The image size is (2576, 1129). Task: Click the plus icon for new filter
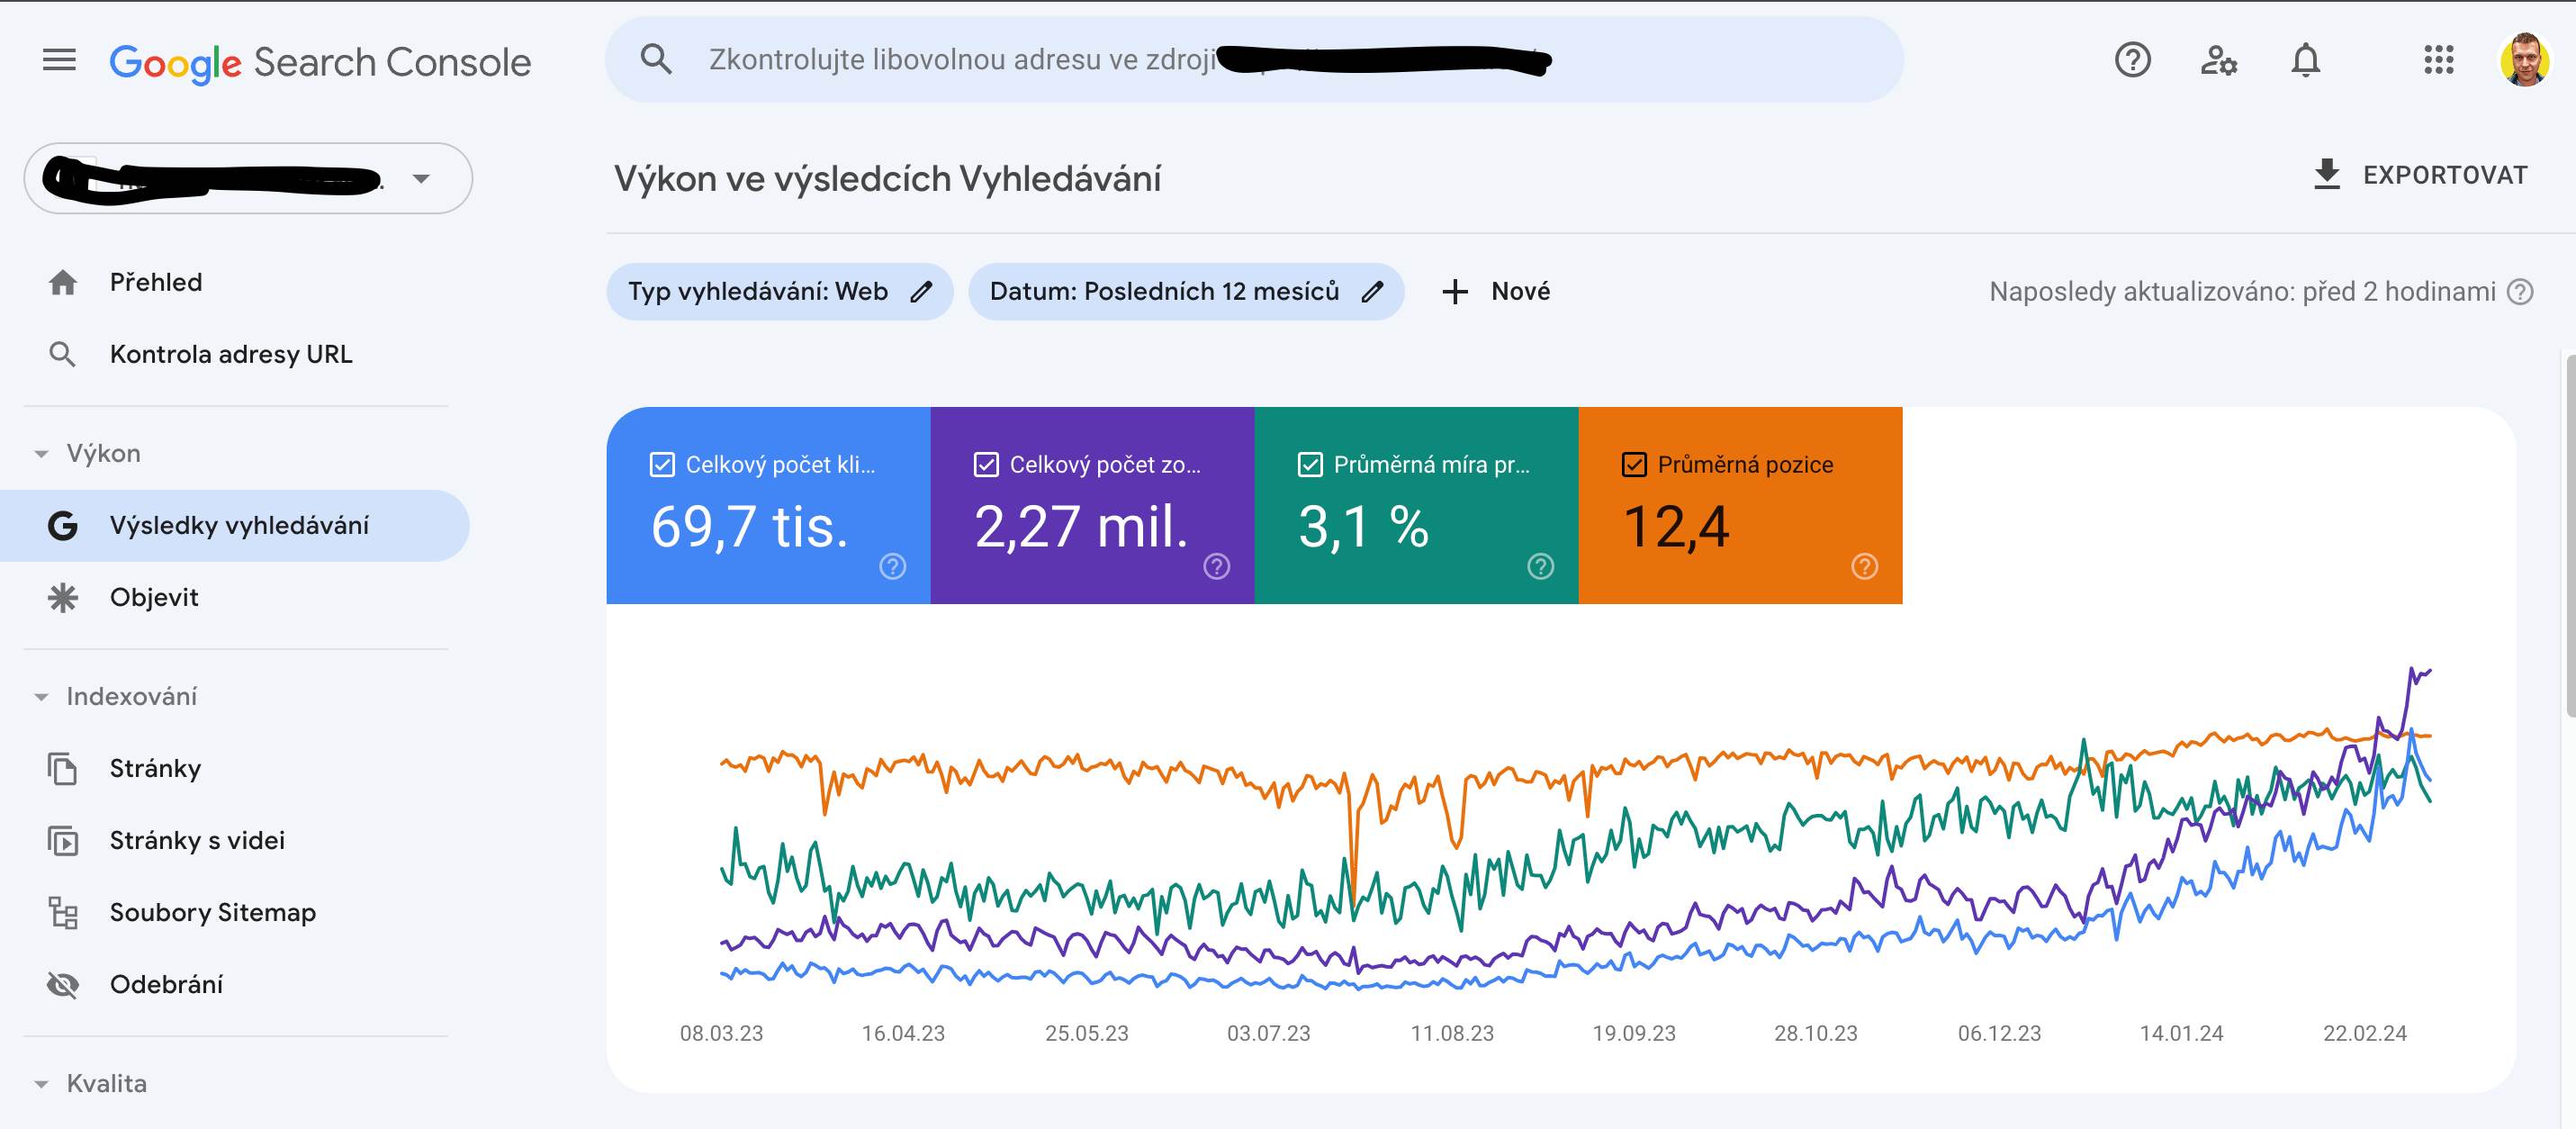point(1454,291)
